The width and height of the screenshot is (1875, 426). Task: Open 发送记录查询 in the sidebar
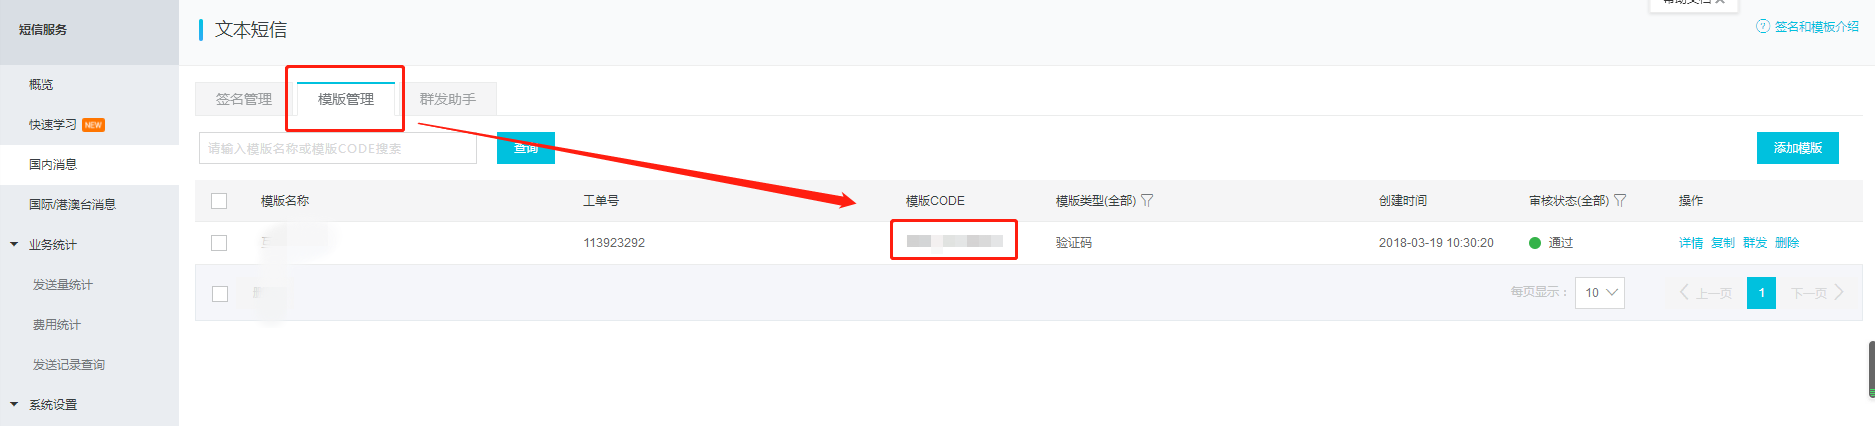click(x=69, y=365)
